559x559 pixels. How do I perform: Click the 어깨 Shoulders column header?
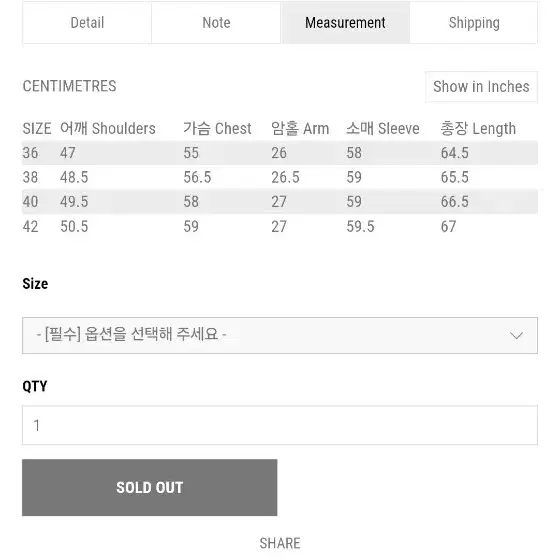pyautogui.click(x=108, y=128)
